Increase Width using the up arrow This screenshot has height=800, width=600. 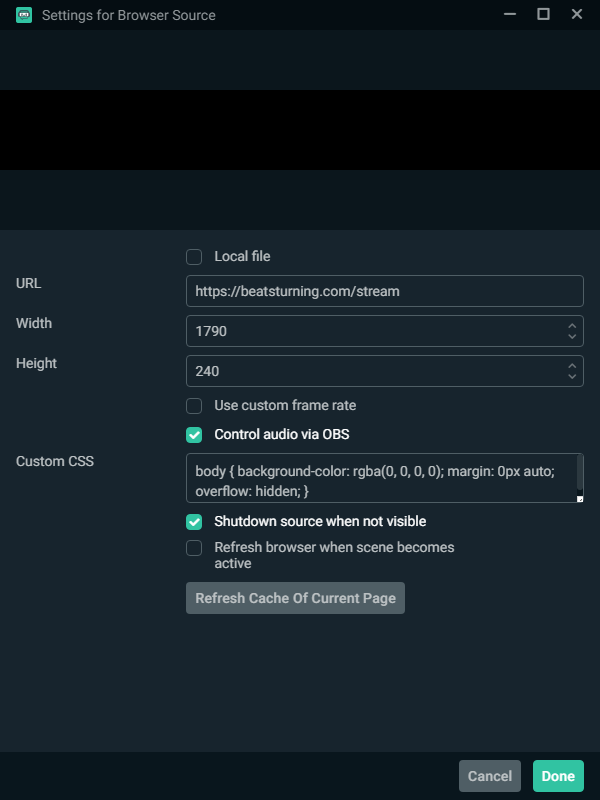tap(572, 326)
